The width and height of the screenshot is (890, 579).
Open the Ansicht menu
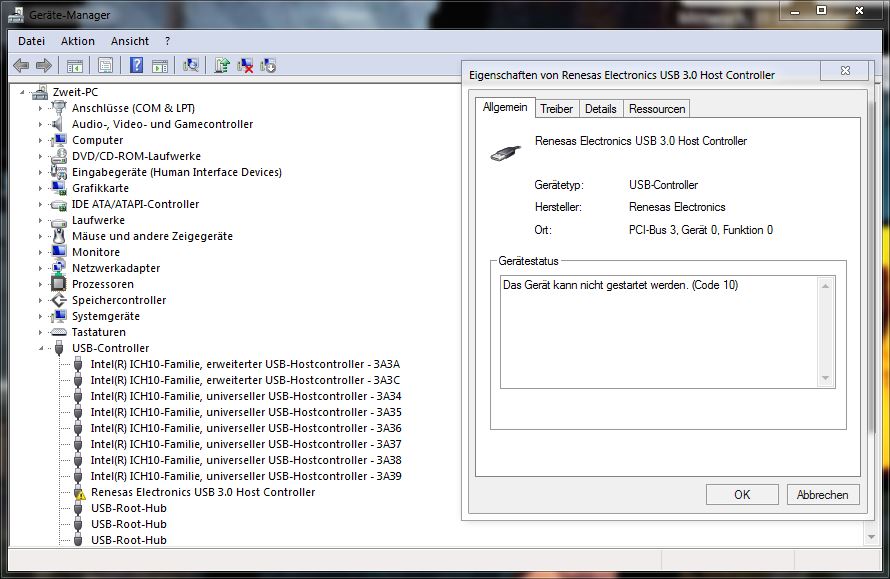pos(129,41)
